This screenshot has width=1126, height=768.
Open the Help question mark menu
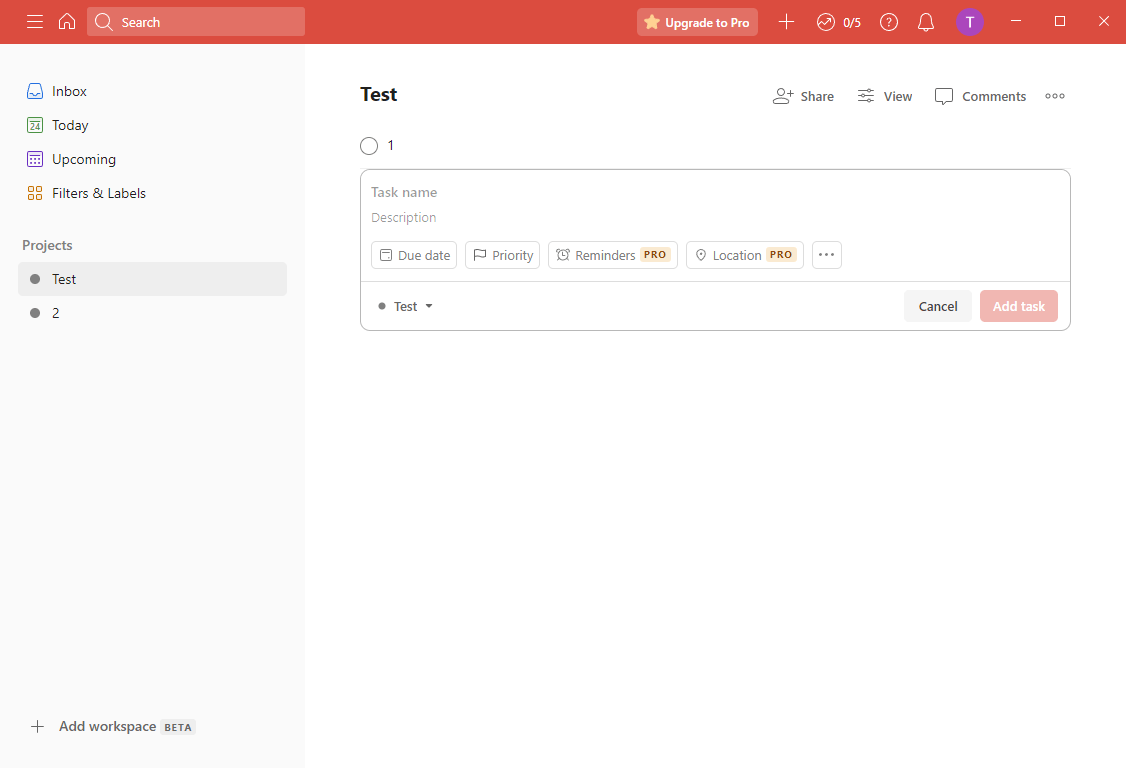[x=889, y=22]
